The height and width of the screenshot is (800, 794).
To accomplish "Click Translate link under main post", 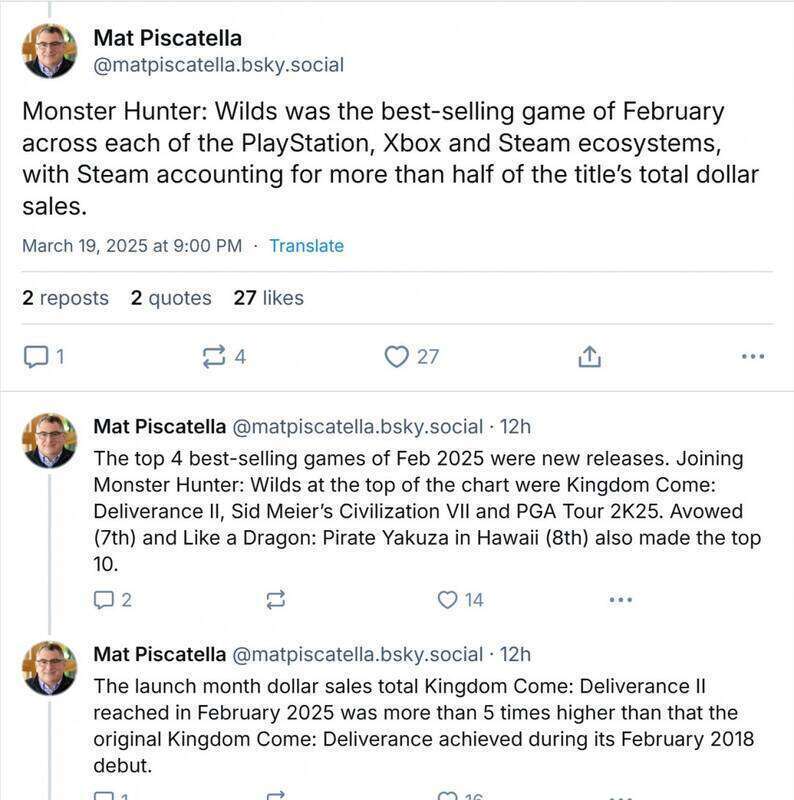I will (x=306, y=246).
